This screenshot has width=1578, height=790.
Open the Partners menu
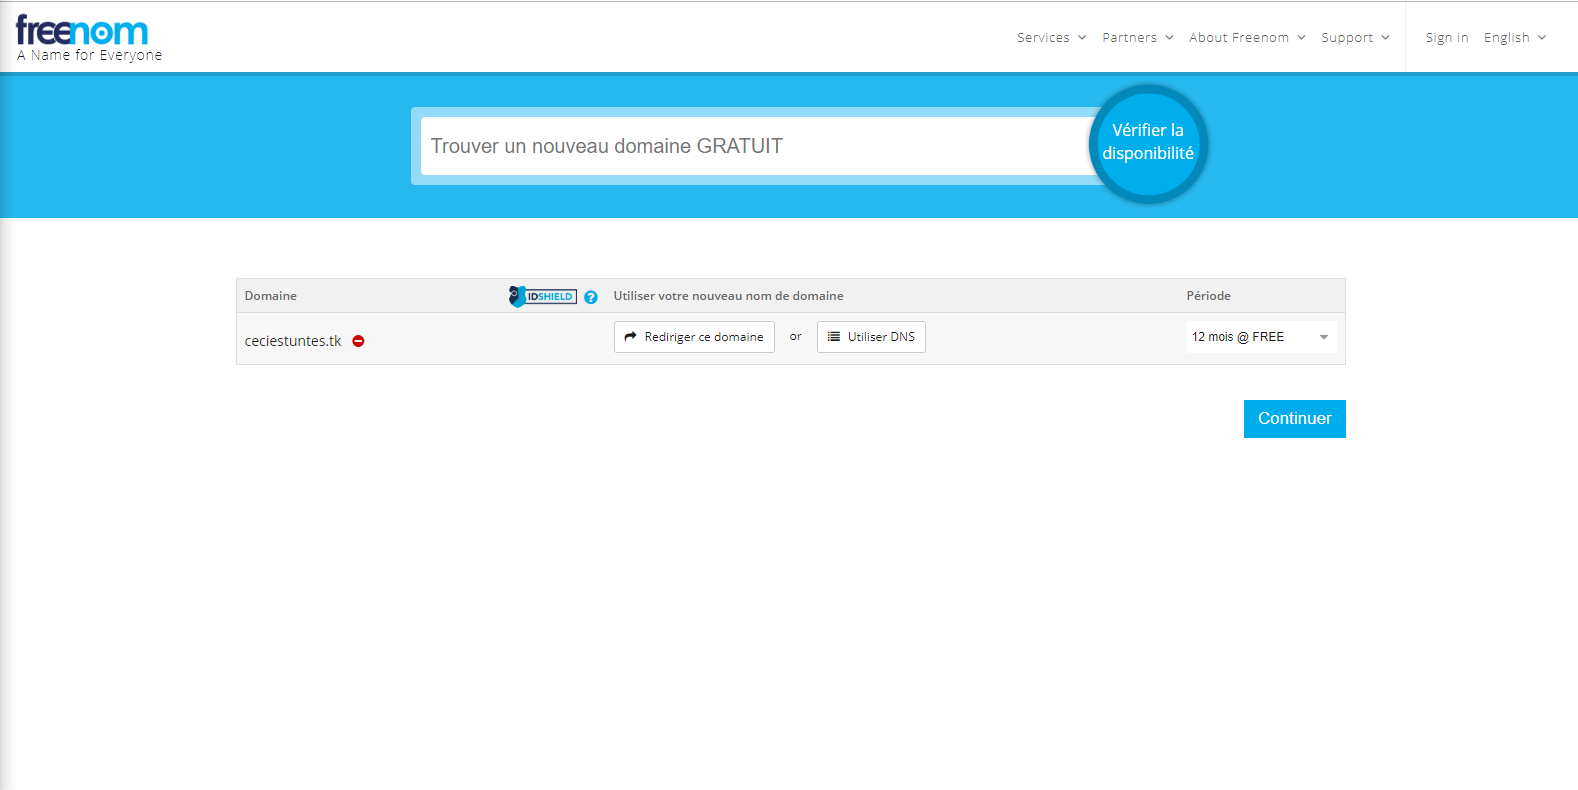point(1137,38)
